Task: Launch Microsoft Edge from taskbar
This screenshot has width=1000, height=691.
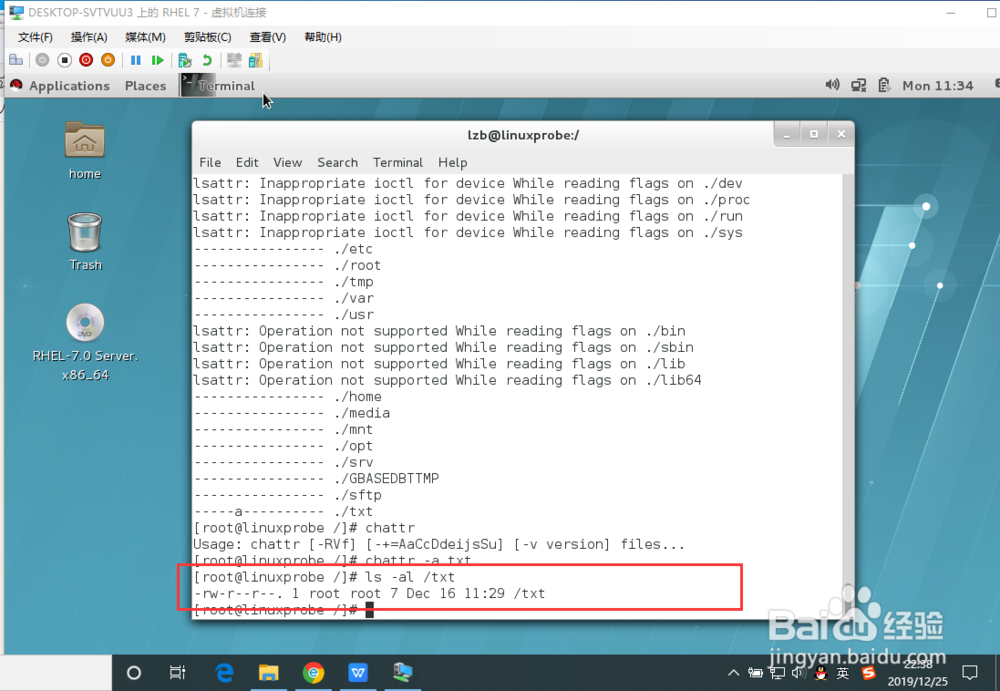Action: tap(224, 672)
